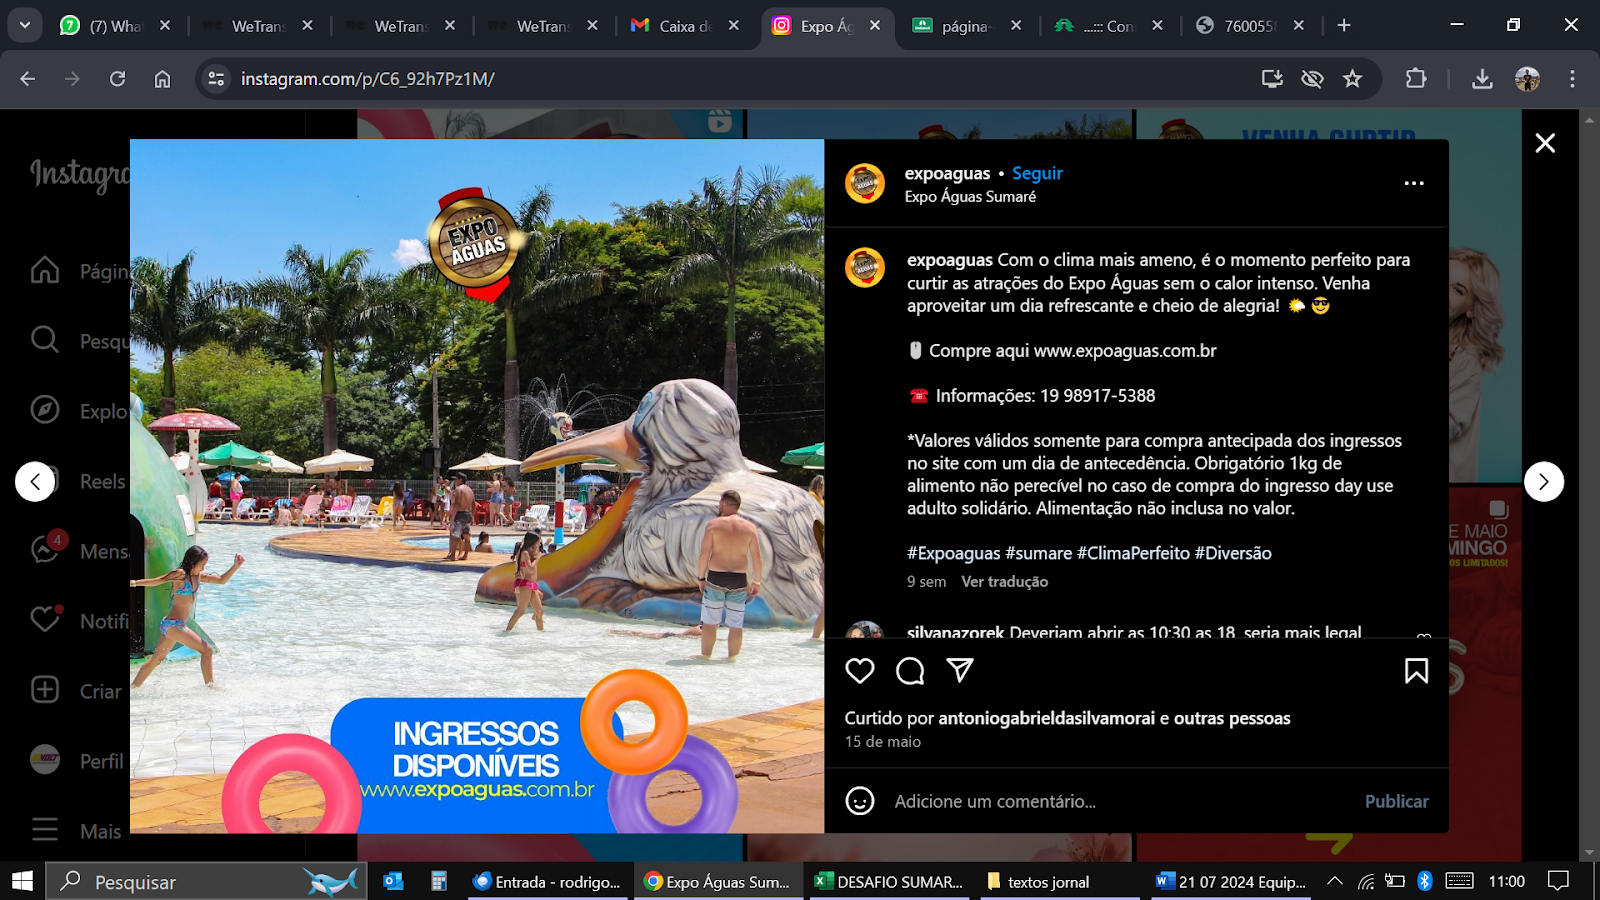Publish the comment with Publicar
The image size is (1600, 900).
coord(1396,801)
